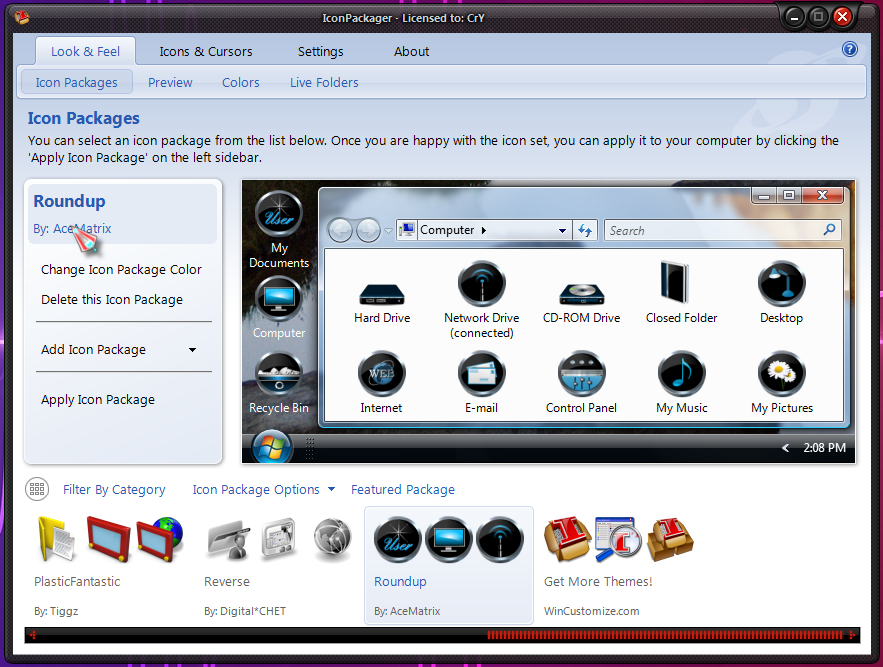
Task: Click the preview's back navigation arrow
Action: pyautogui.click(x=340, y=230)
